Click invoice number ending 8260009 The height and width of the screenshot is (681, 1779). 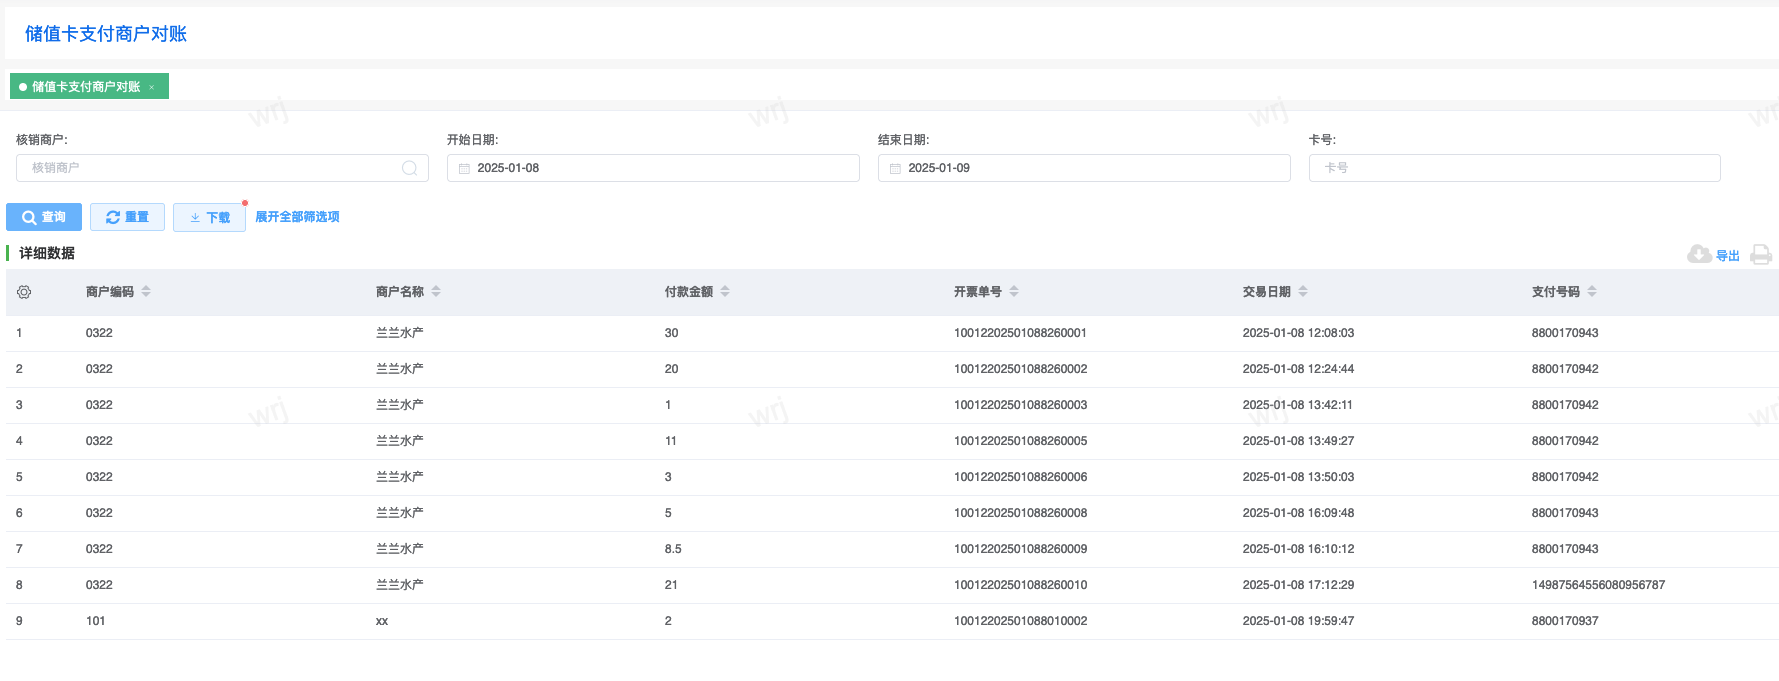[x=1020, y=549]
